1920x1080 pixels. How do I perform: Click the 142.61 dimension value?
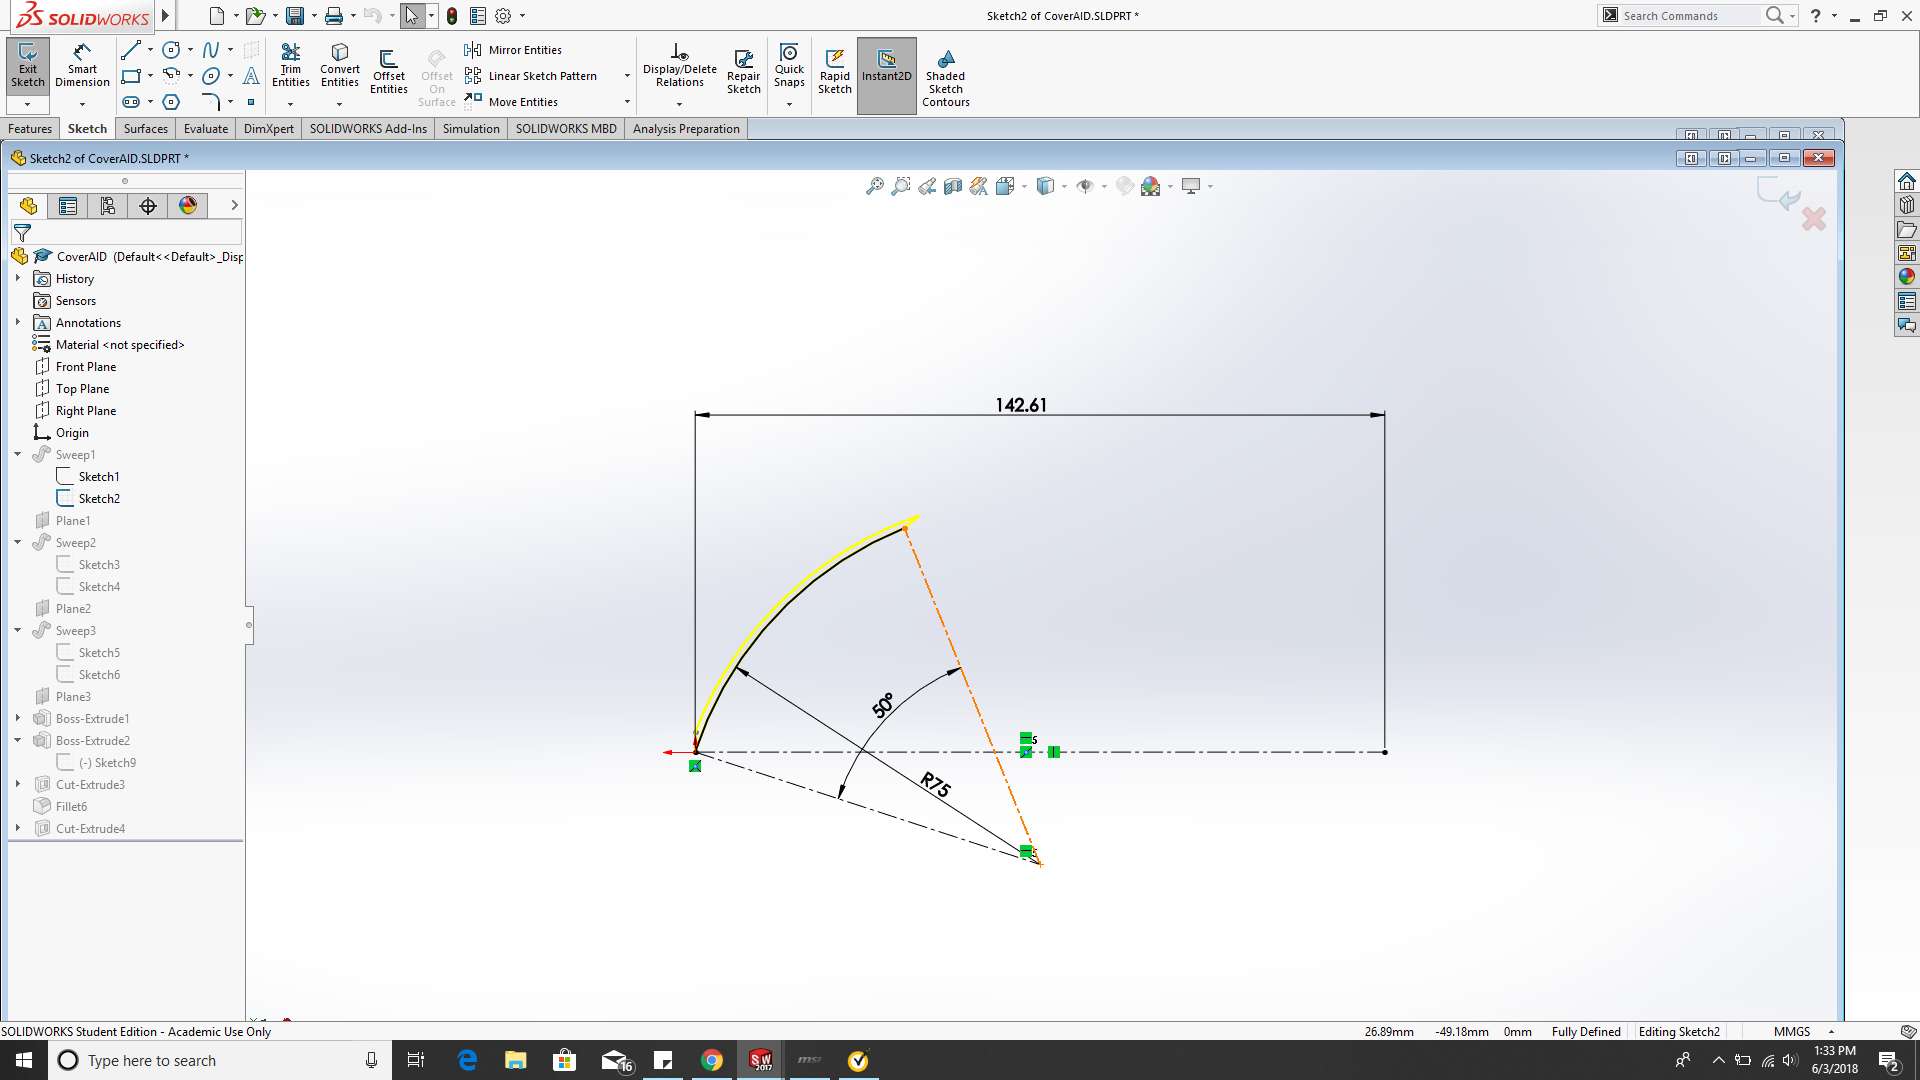[1021, 405]
